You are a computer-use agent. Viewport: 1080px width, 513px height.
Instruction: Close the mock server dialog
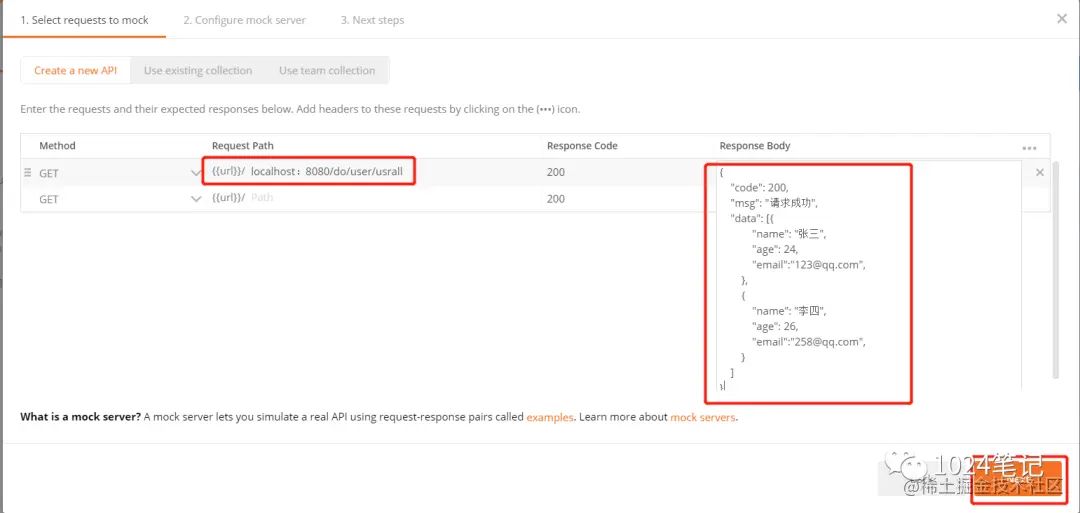1062,19
